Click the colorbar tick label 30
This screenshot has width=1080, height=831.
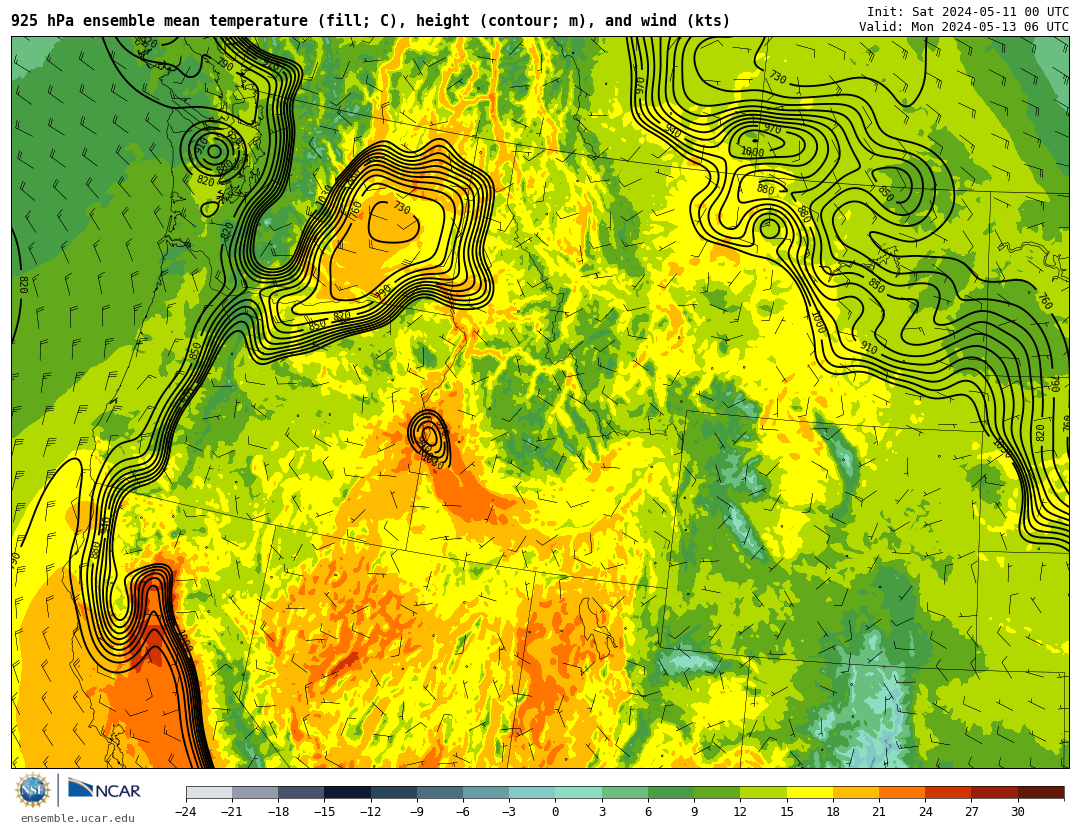point(1017,812)
